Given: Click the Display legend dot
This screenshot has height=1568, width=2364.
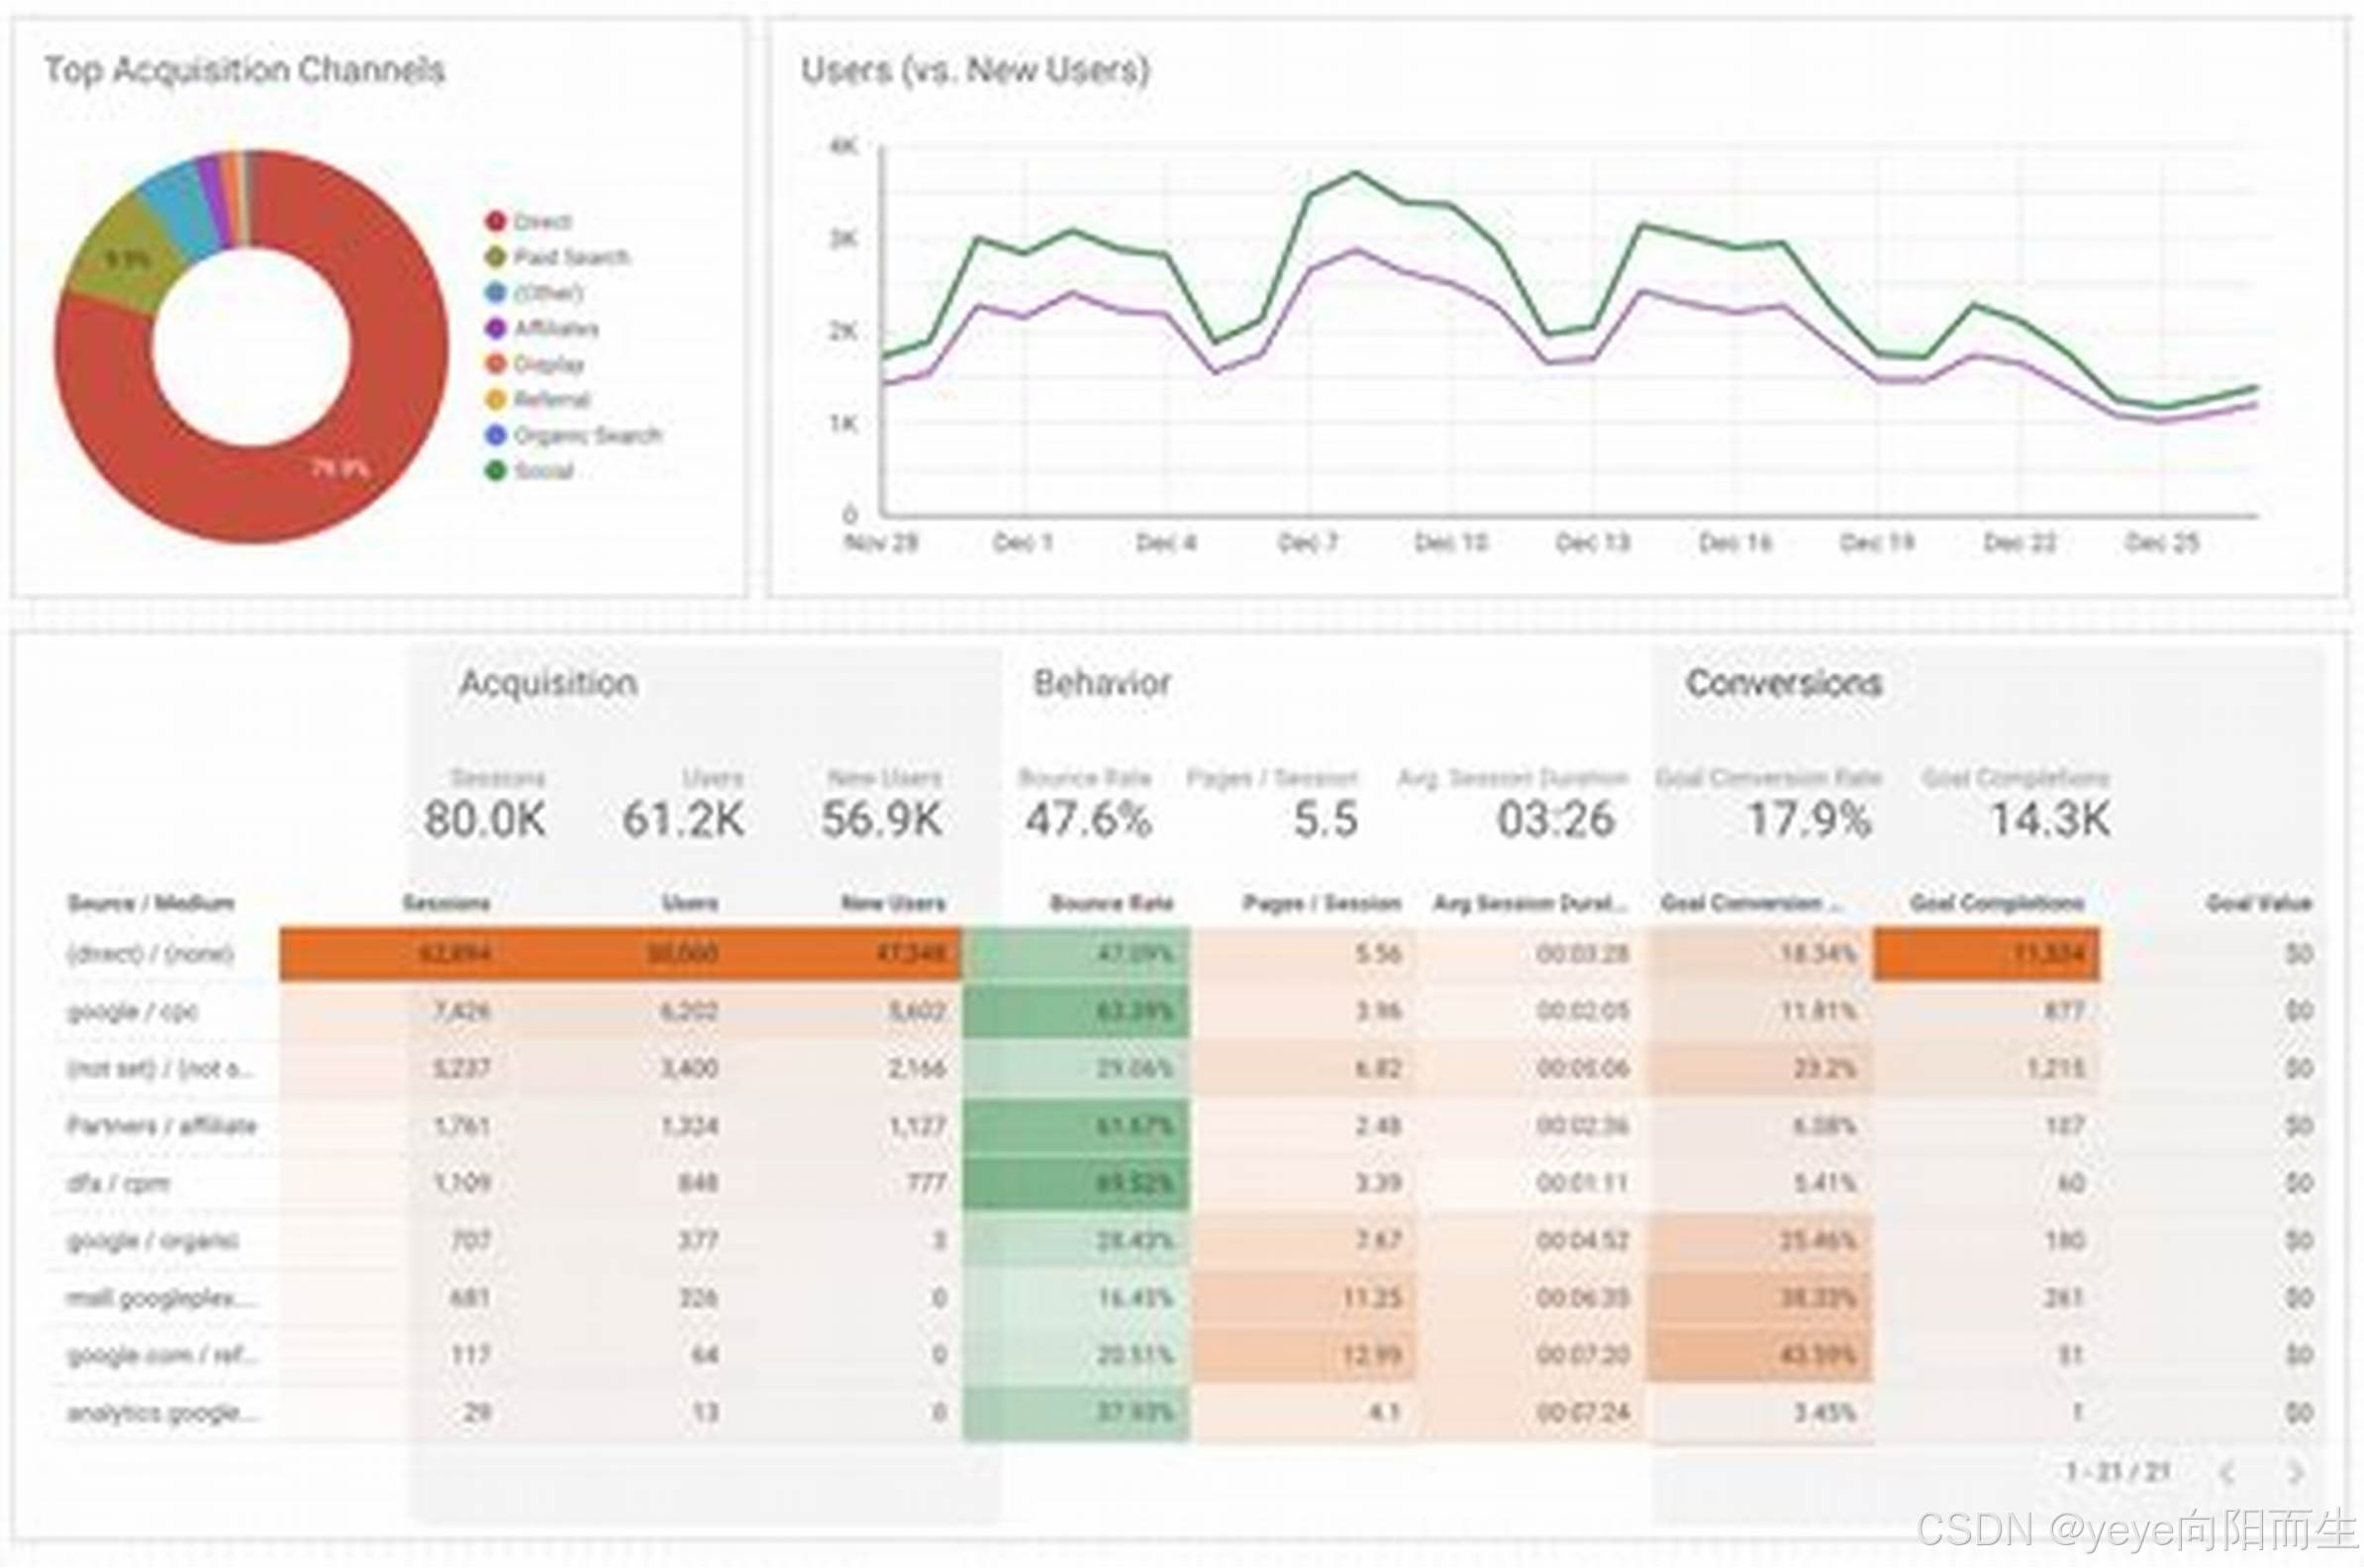Looking at the screenshot, I should 495,364.
